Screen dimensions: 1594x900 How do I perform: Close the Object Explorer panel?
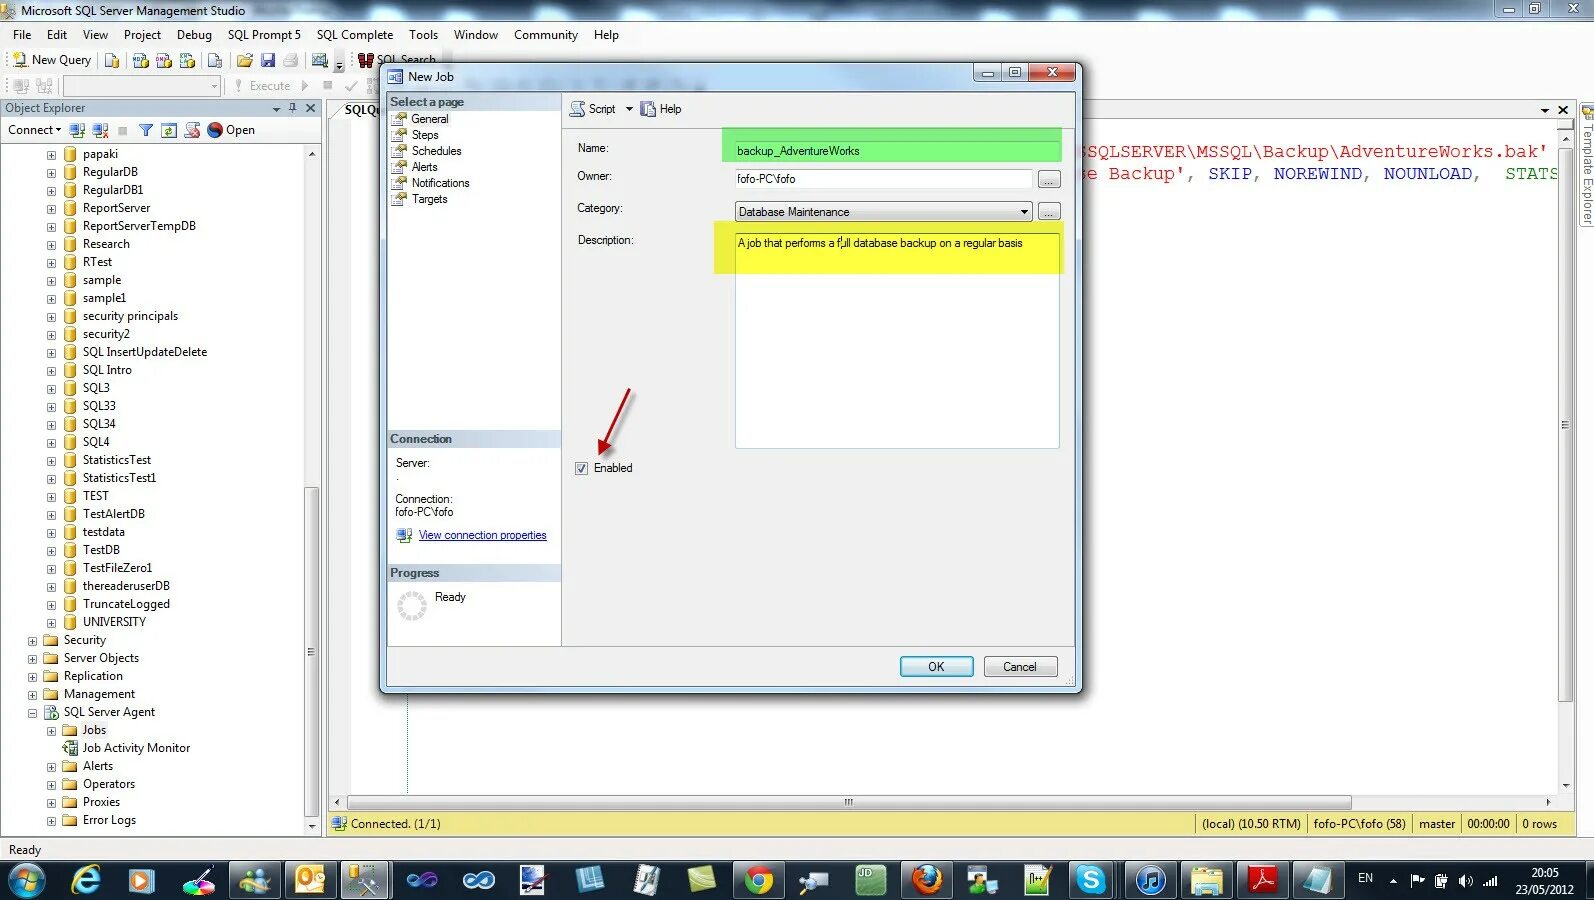coord(310,108)
